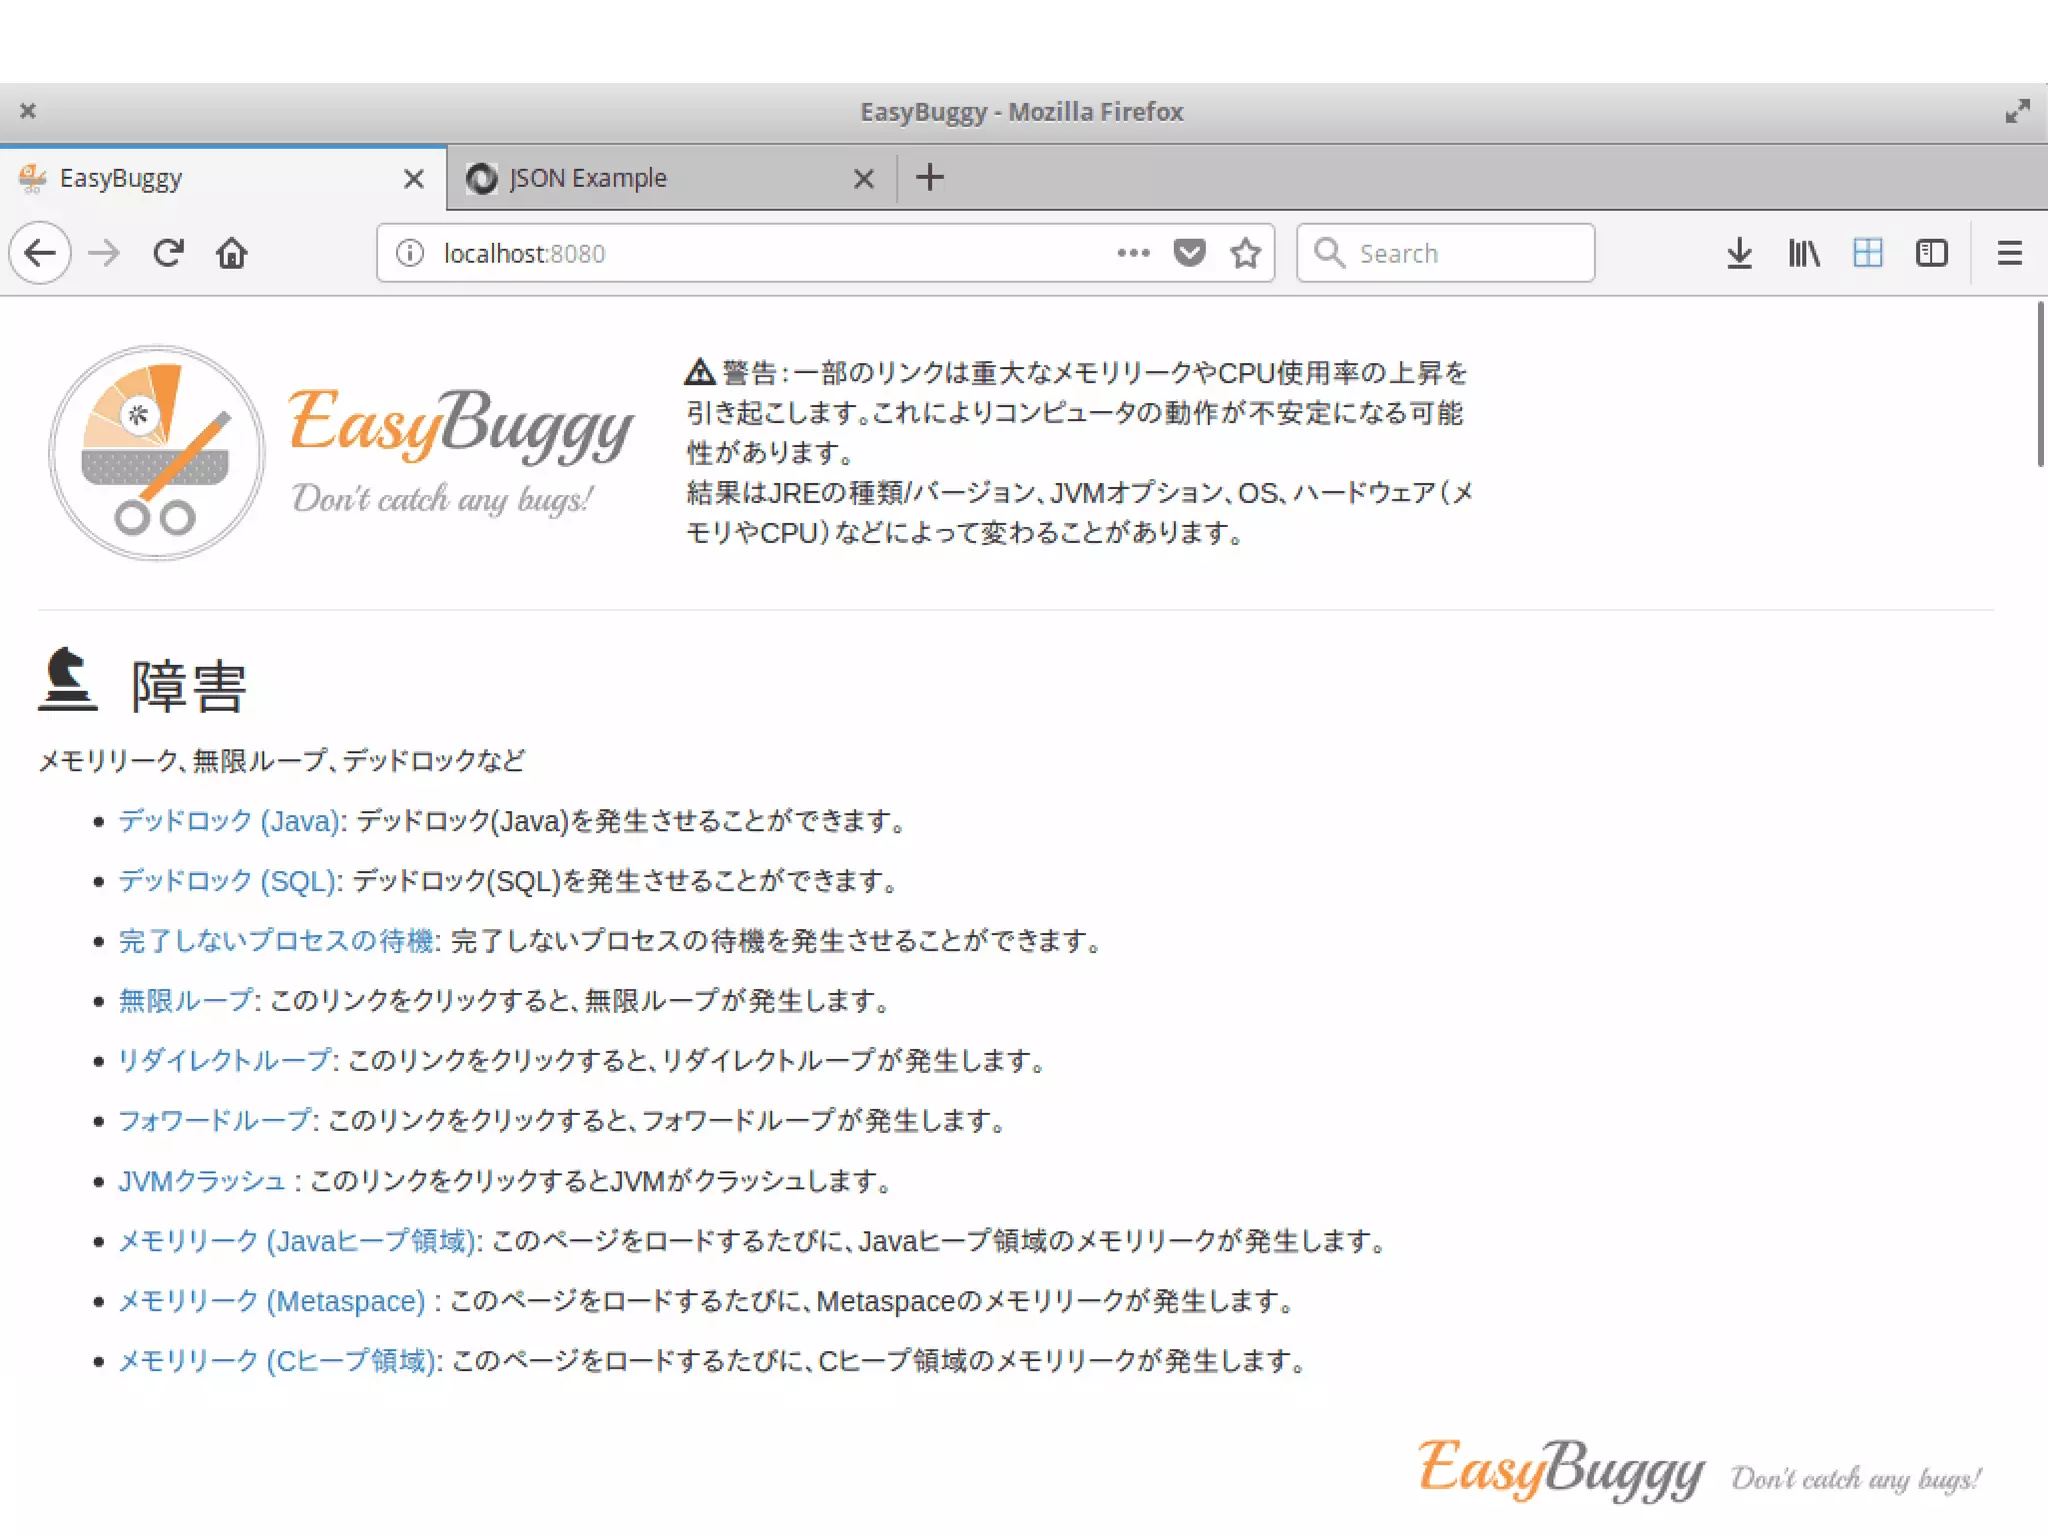Click the browser Back arrow button
Image resolution: width=2048 pixels, height=1536 pixels.
pyautogui.click(x=40, y=253)
